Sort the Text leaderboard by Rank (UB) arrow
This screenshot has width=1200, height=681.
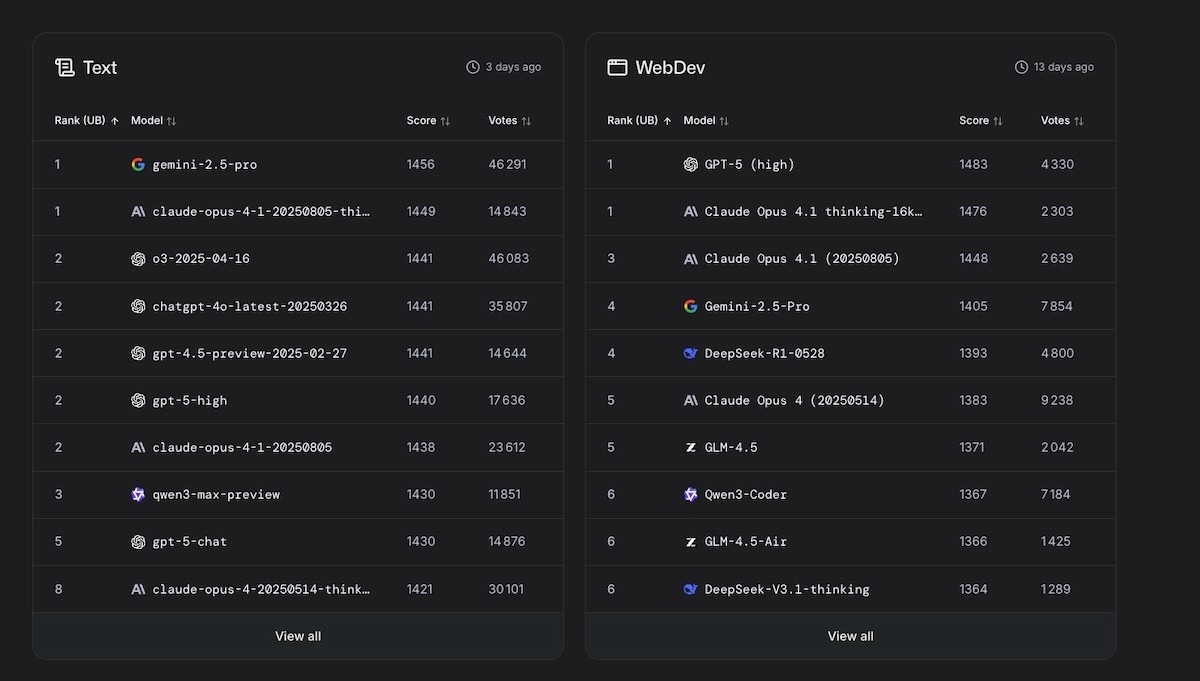[115, 121]
